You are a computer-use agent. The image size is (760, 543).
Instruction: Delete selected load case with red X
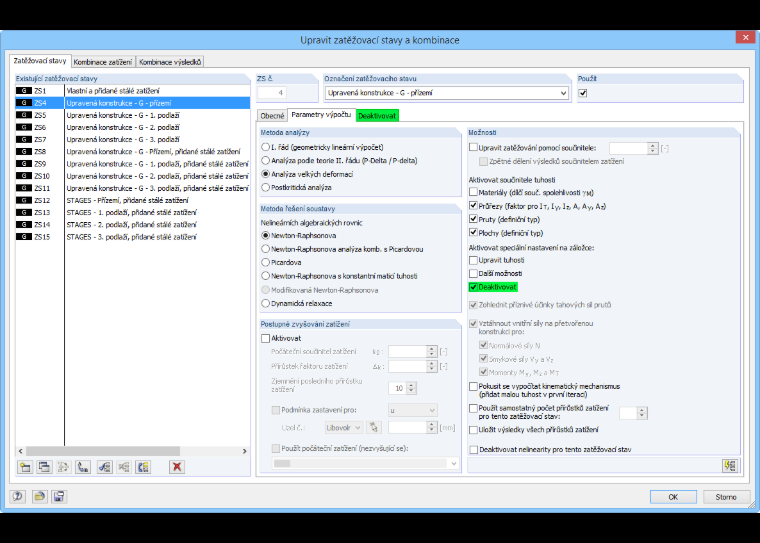coord(177,467)
